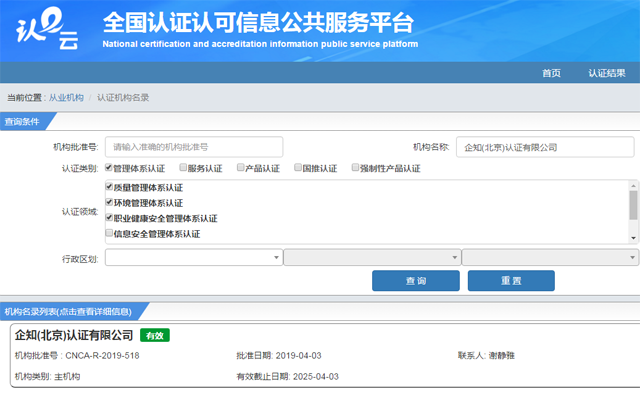Screen dimensions: 640x398
Task: Uncheck the 管理体系认证 checkbox
Action: click(x=109, y=167)
